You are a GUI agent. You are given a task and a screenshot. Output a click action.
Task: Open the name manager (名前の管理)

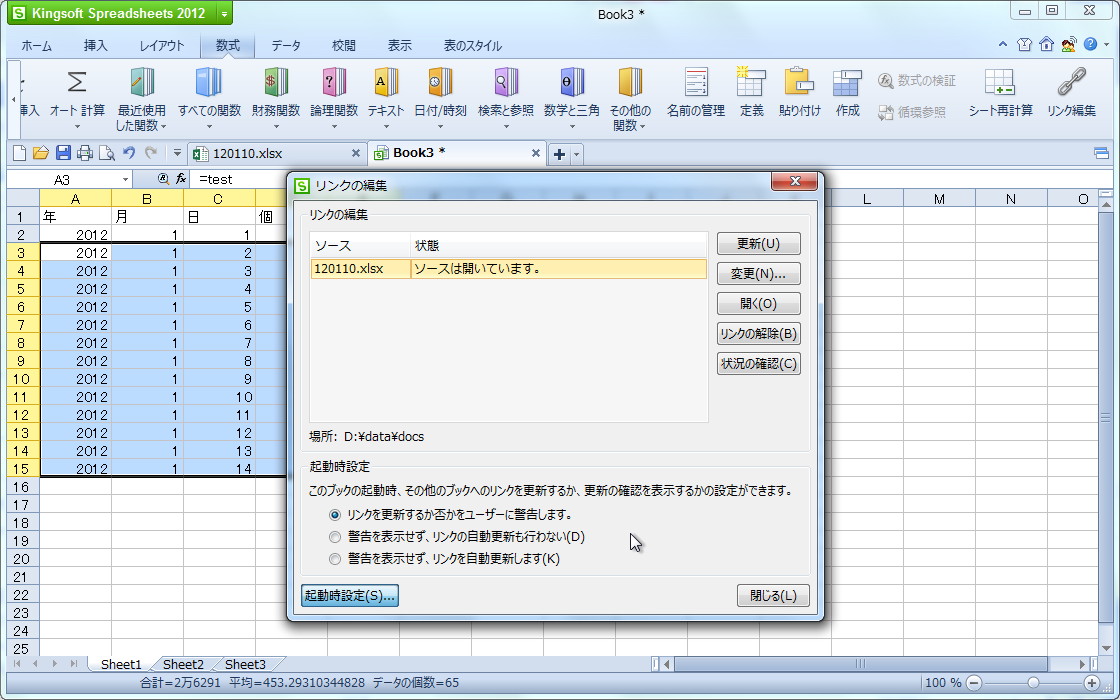coord(696,93)
